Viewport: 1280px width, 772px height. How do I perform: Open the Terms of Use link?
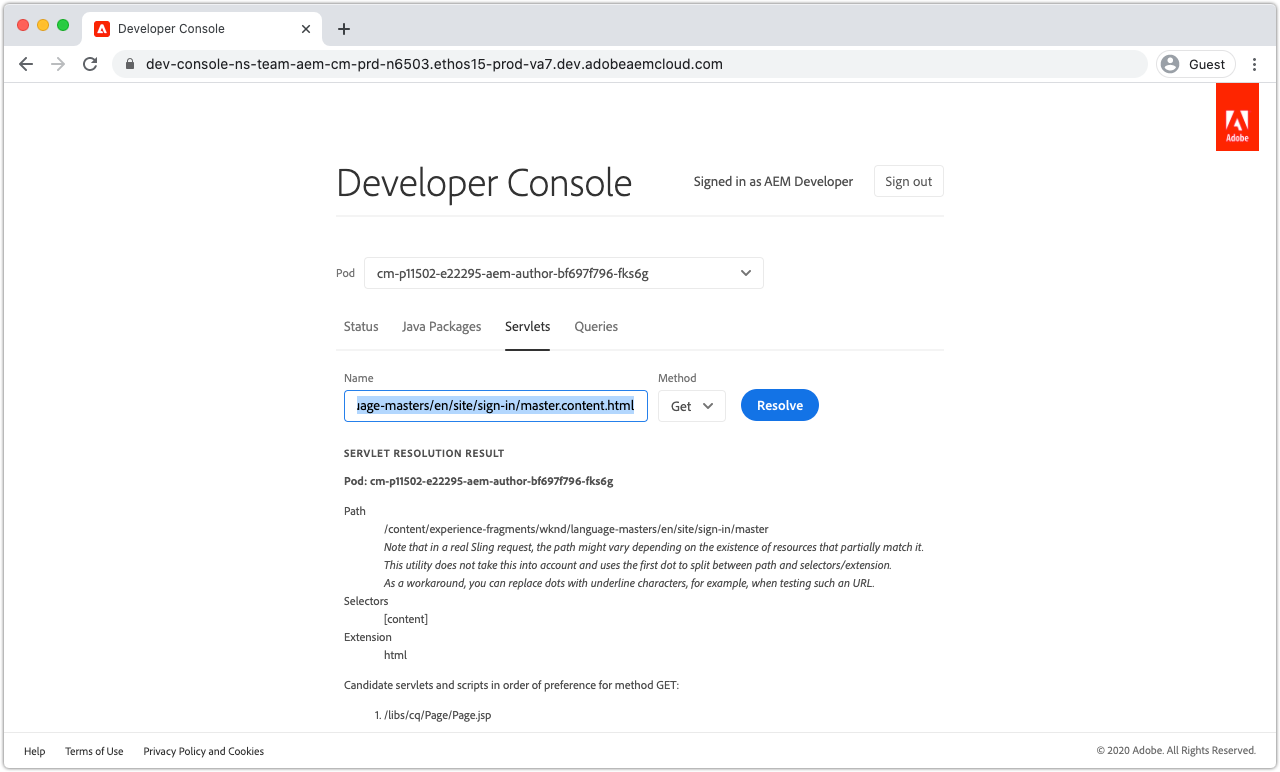(x=94, y=751)
